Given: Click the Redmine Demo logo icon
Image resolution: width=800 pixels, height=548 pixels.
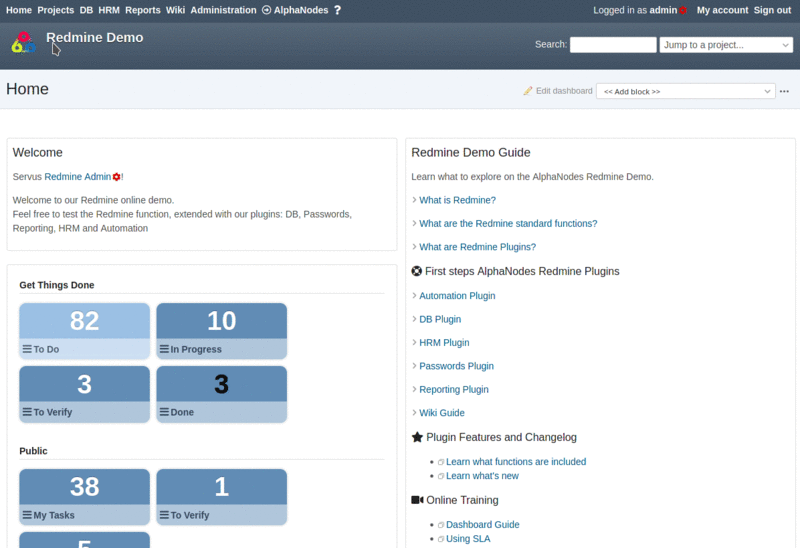Looking at the screenshot, I should 23,42.
